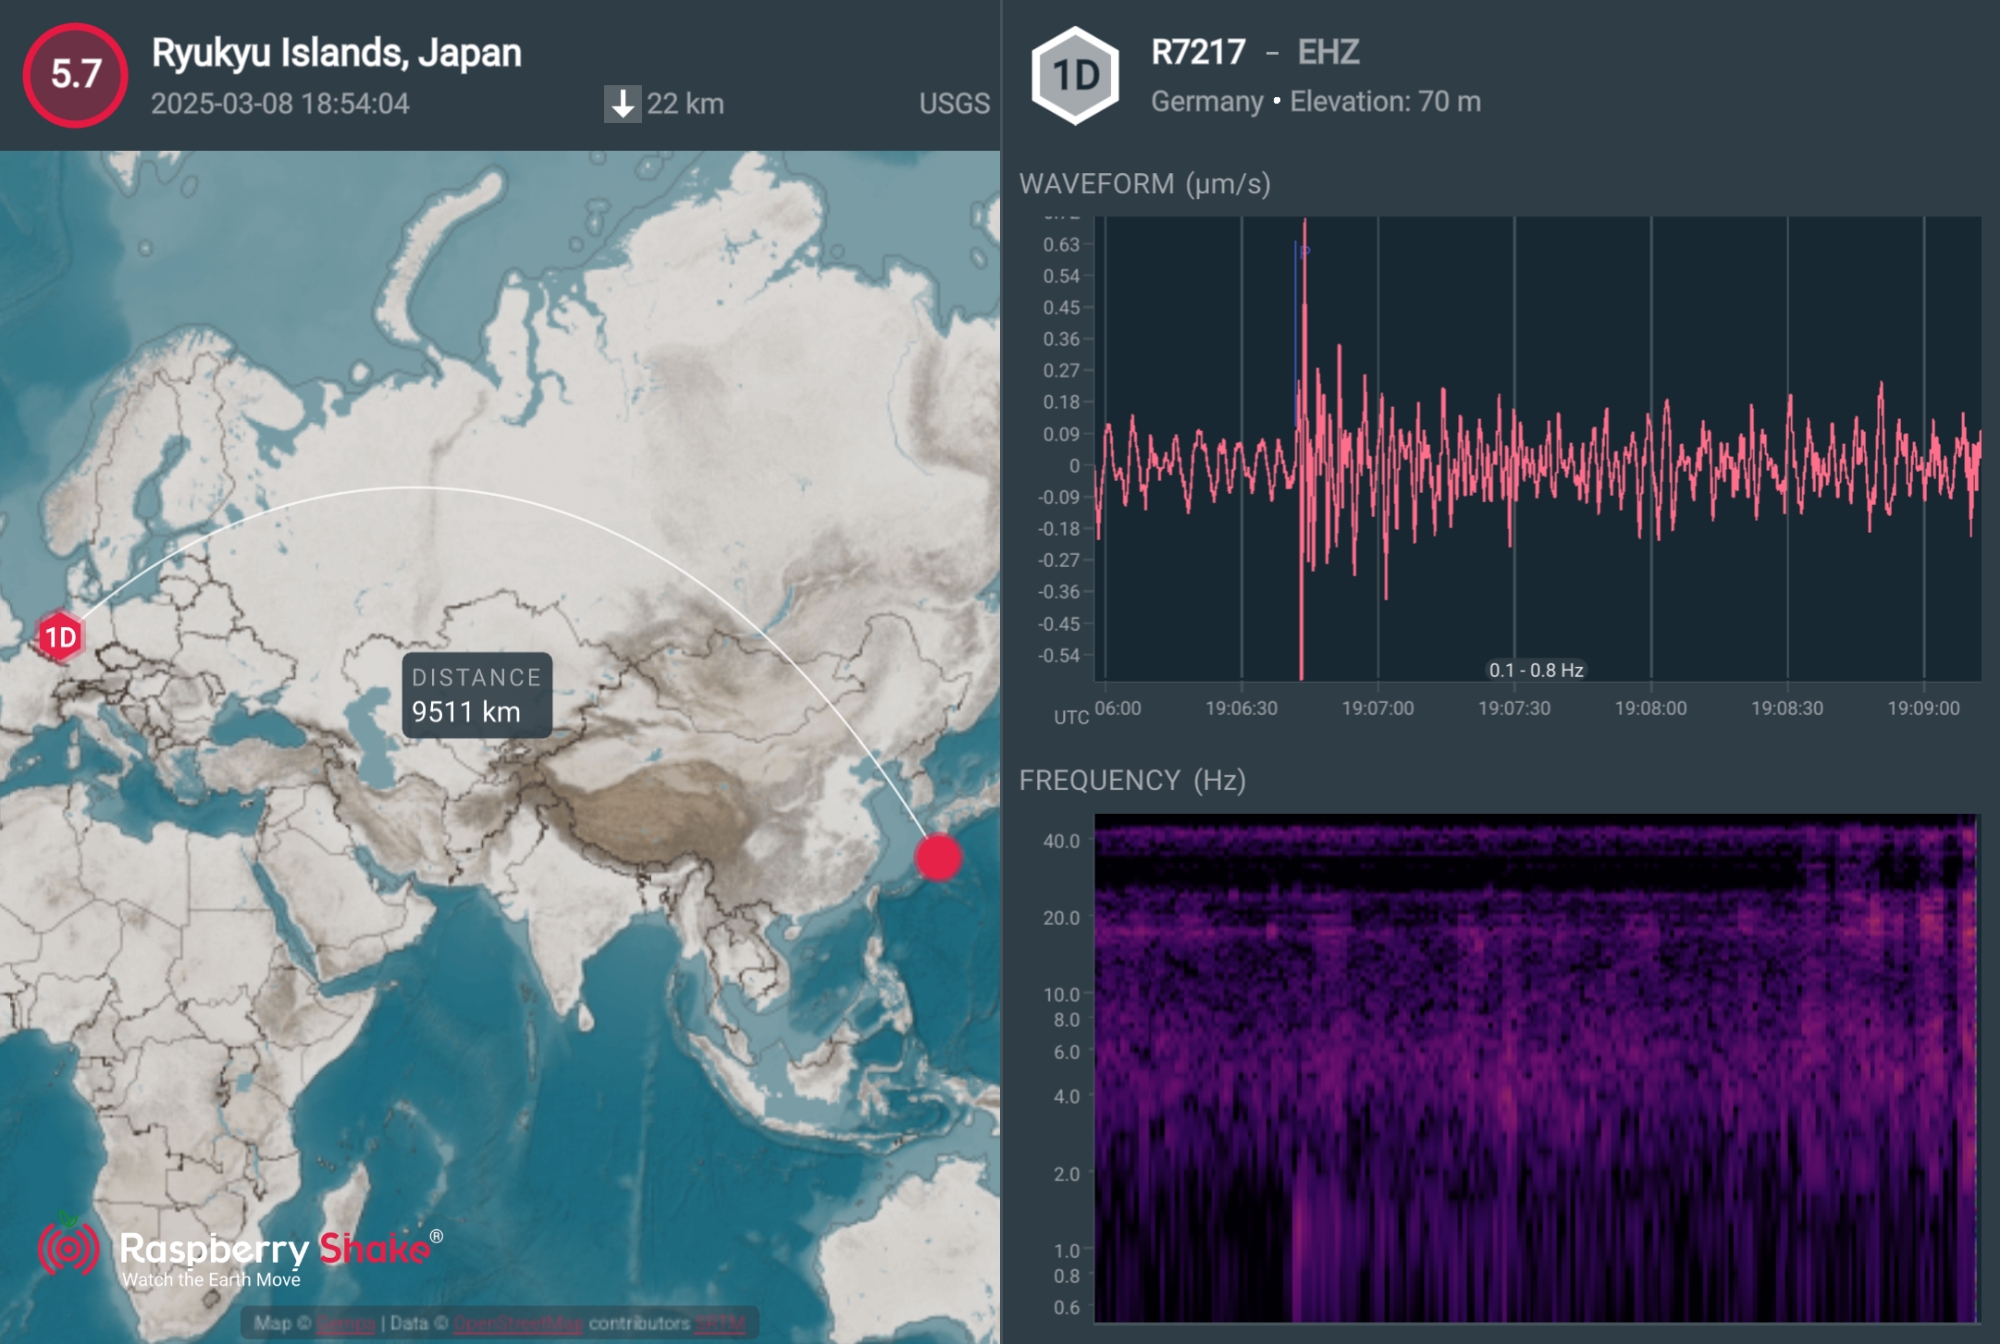Click the OpenStreetMap contributors link
This screenshot has width=2000, height=1344.
coord(519,1324)
